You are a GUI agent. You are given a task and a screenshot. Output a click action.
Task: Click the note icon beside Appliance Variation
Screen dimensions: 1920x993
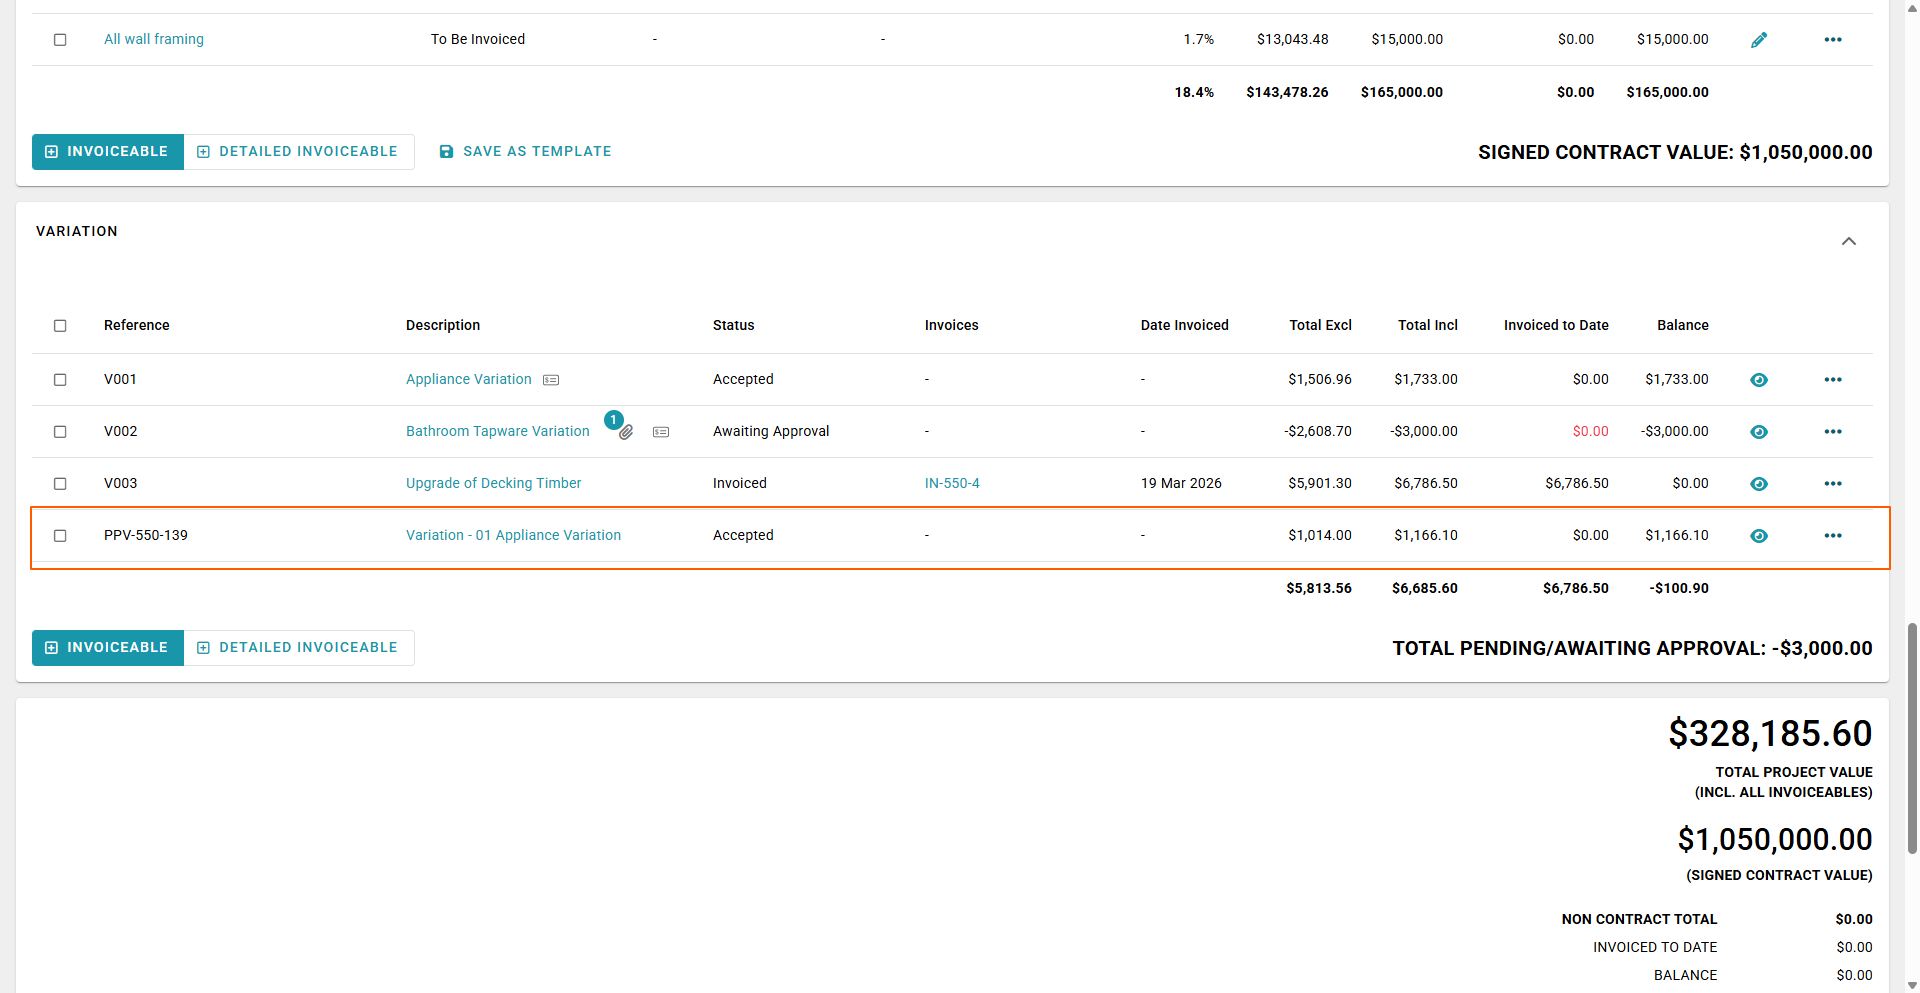(x=551, y=380)
